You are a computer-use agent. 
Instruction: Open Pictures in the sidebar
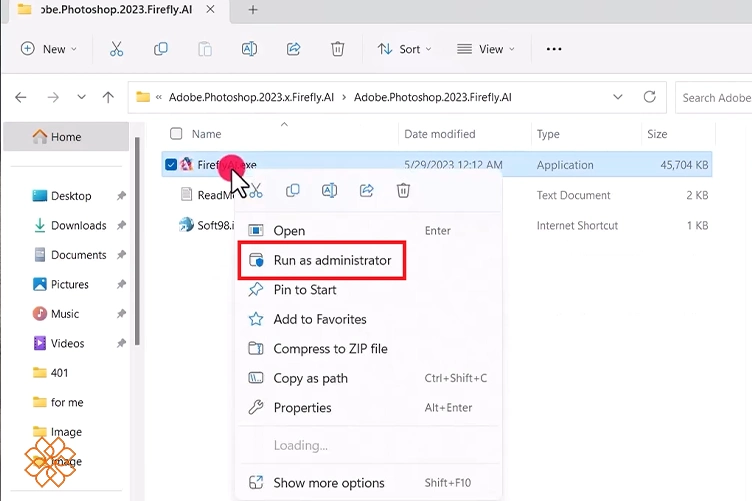coord(70,284)
